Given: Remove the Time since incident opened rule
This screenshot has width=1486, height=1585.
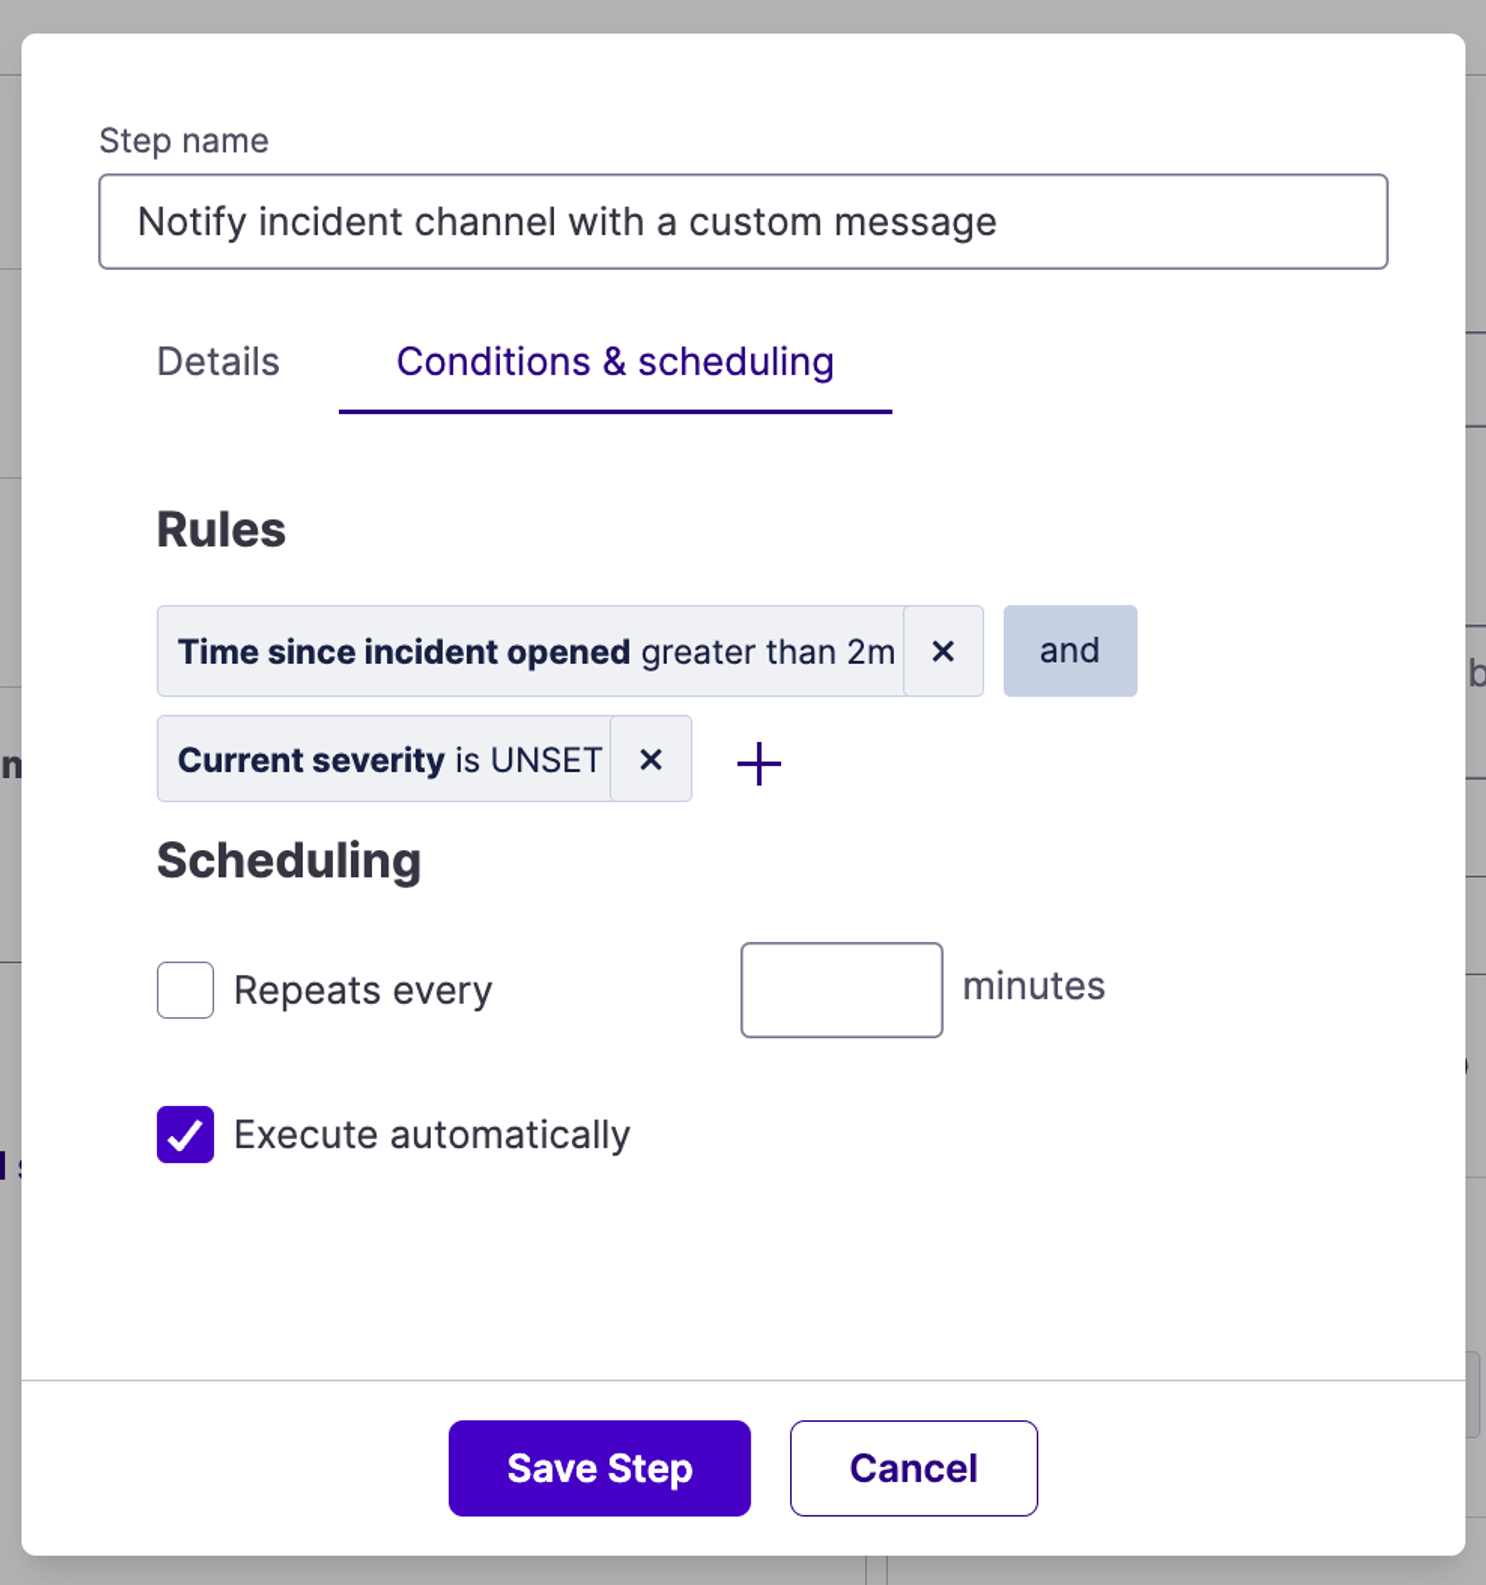Looking at the screenshot, I should (x=943, y=651).
